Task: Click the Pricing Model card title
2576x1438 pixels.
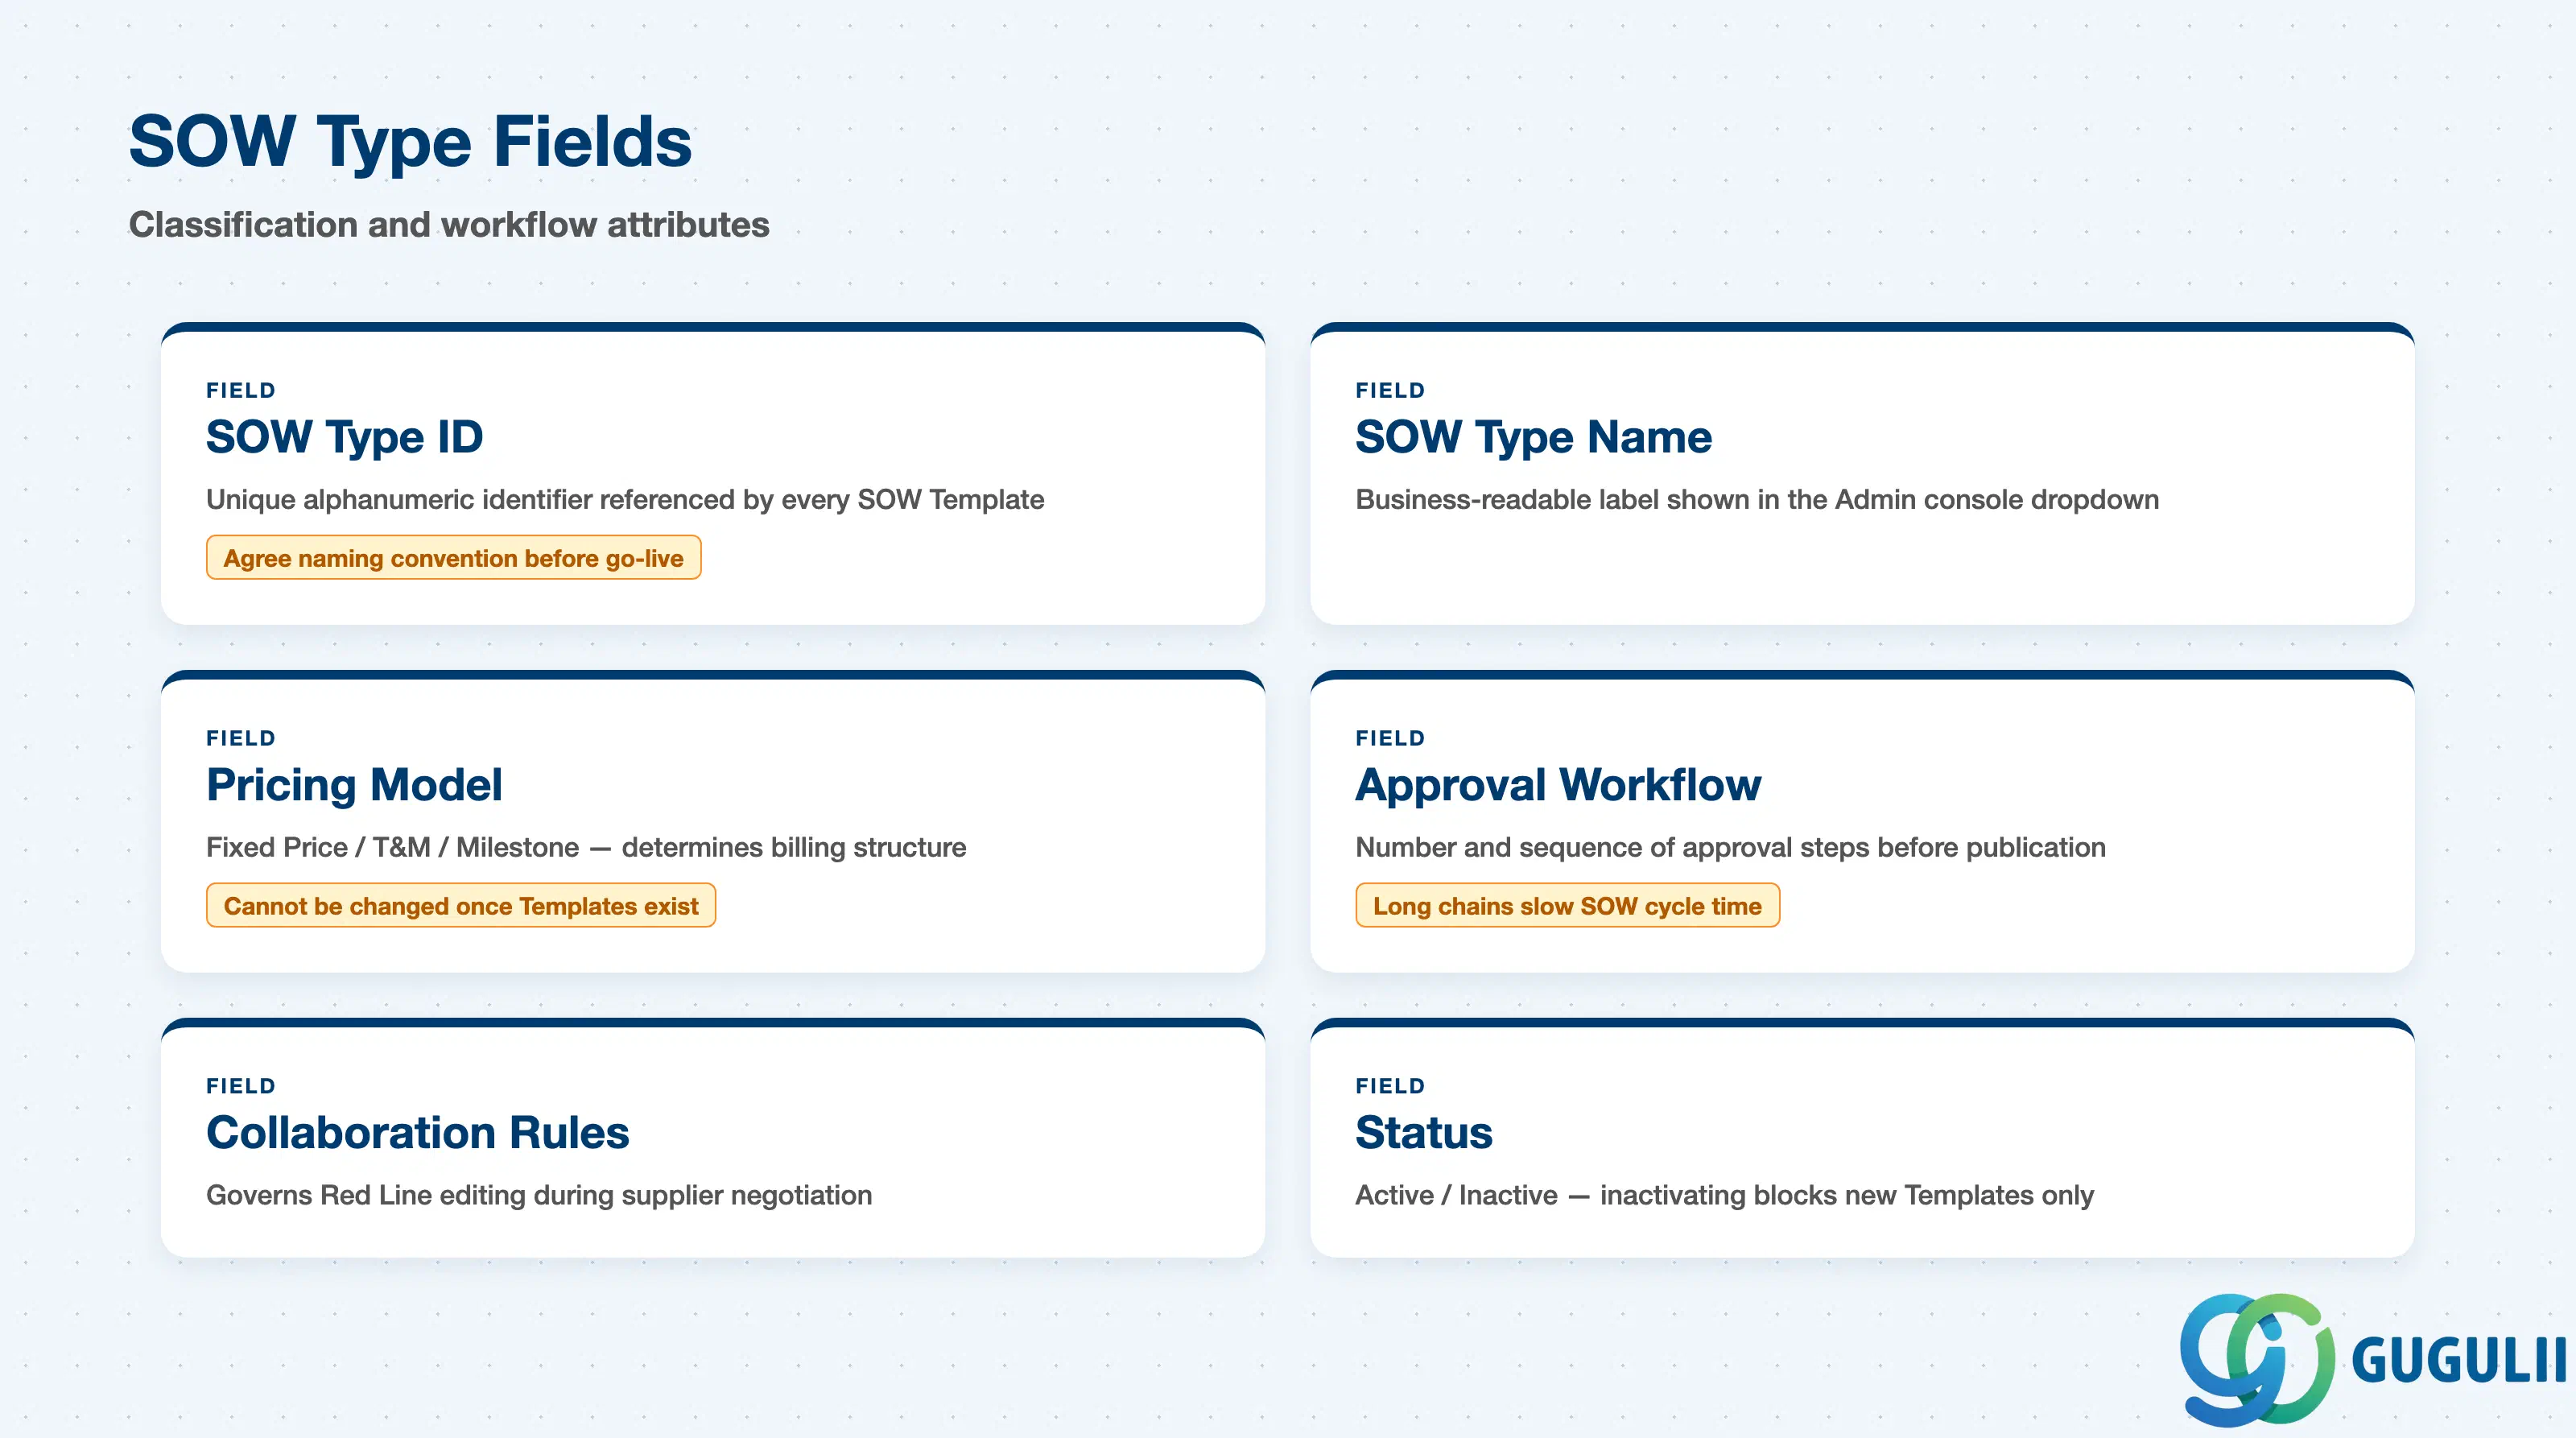Action: (x=354, y=785)
